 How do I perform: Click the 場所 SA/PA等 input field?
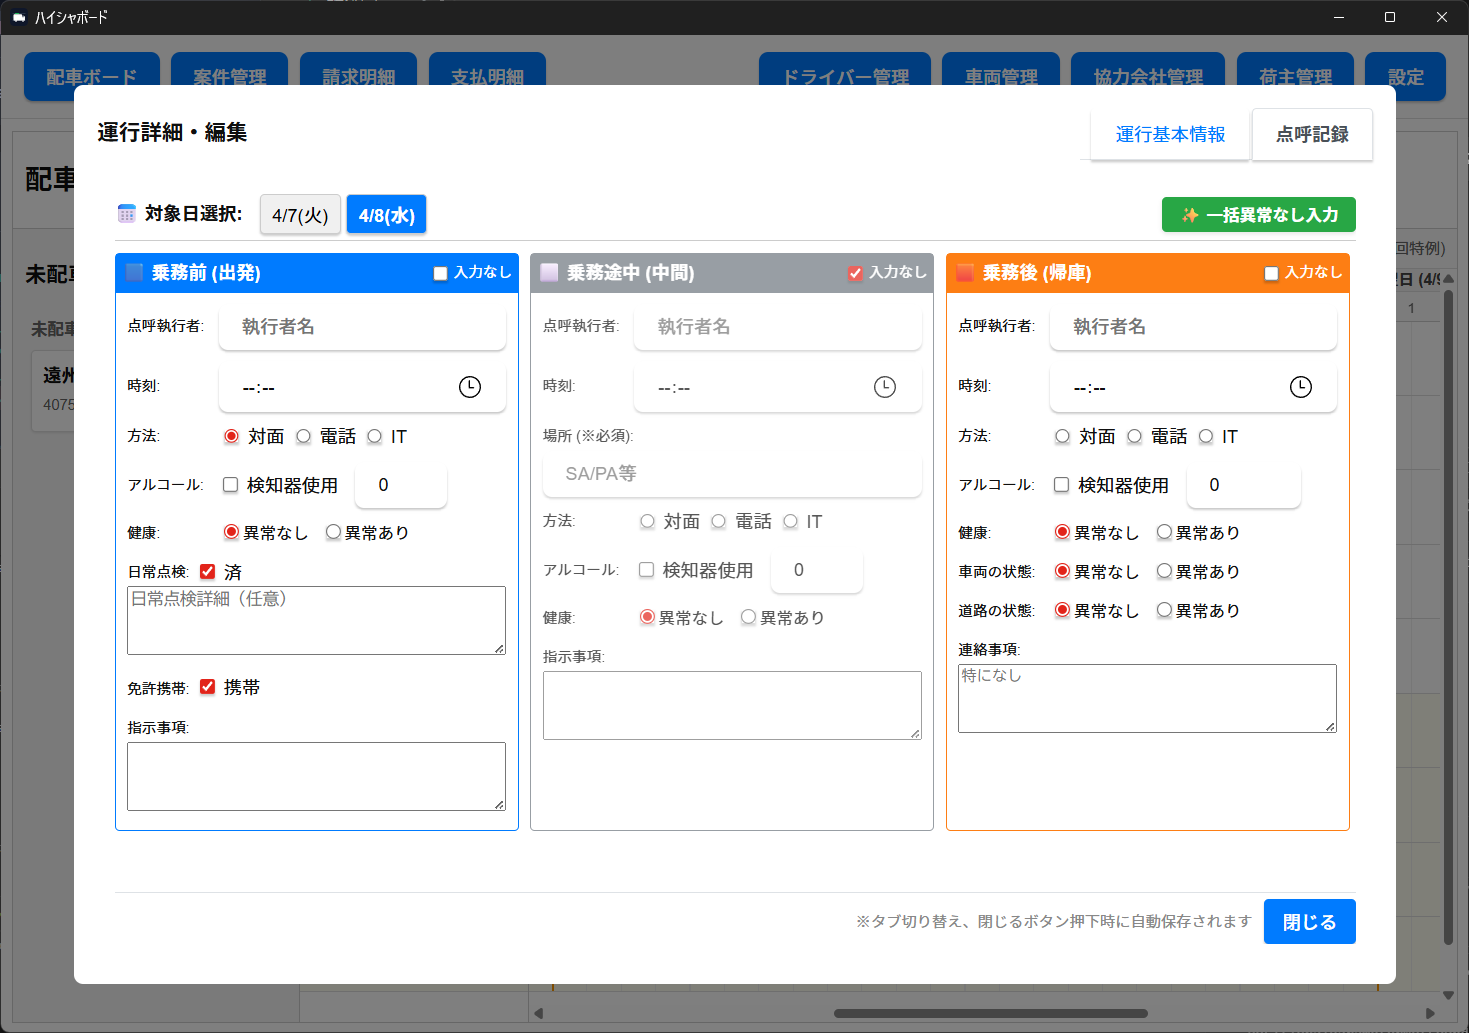click(732, 474)
